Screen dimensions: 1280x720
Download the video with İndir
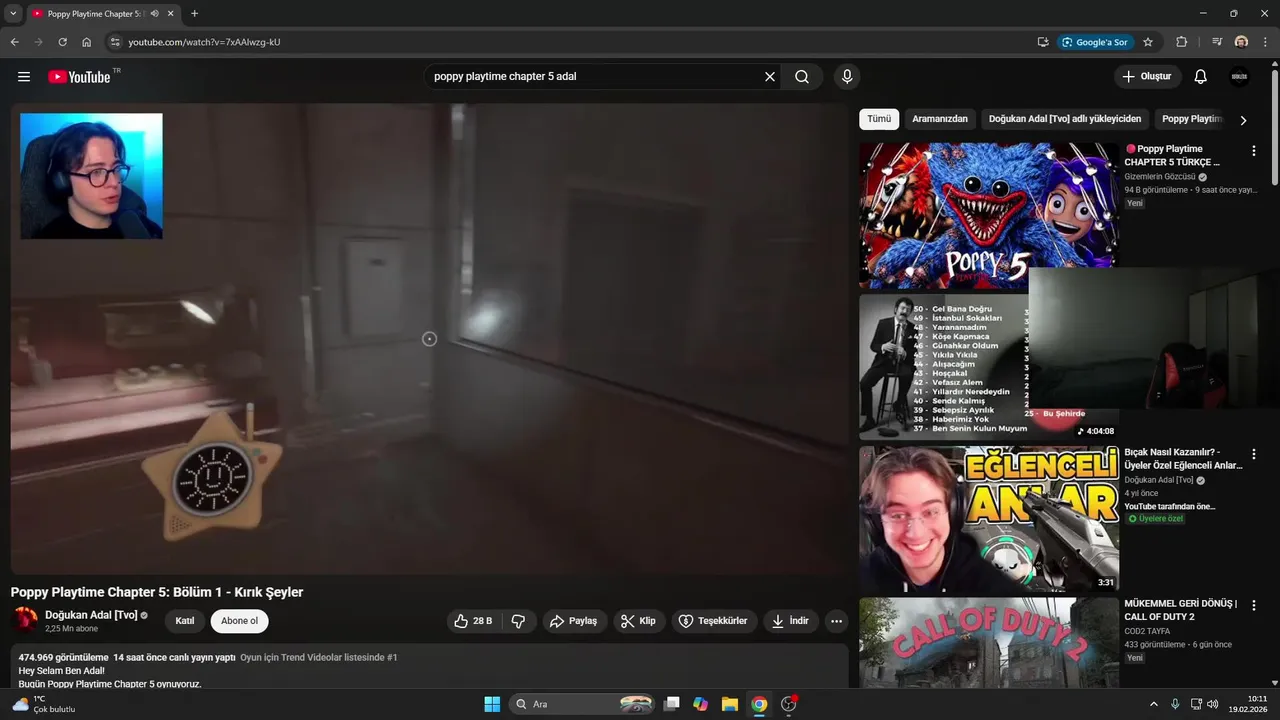click(791, 621)
